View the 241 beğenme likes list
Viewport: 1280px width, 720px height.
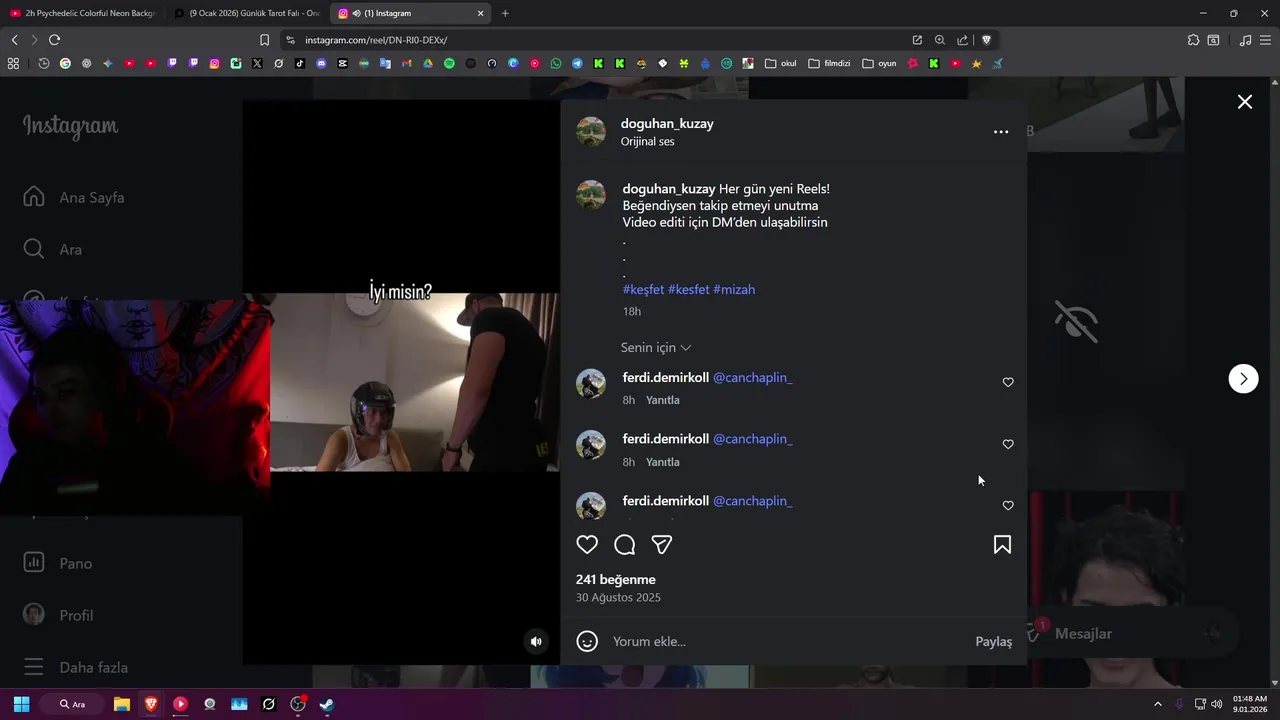616,580
